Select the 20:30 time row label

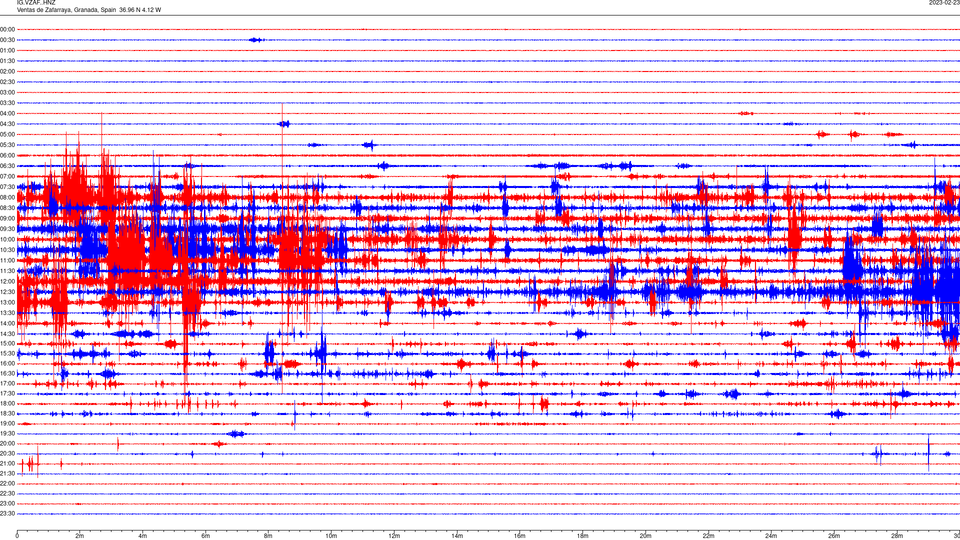pyautogui.click(x=7, y=454)
